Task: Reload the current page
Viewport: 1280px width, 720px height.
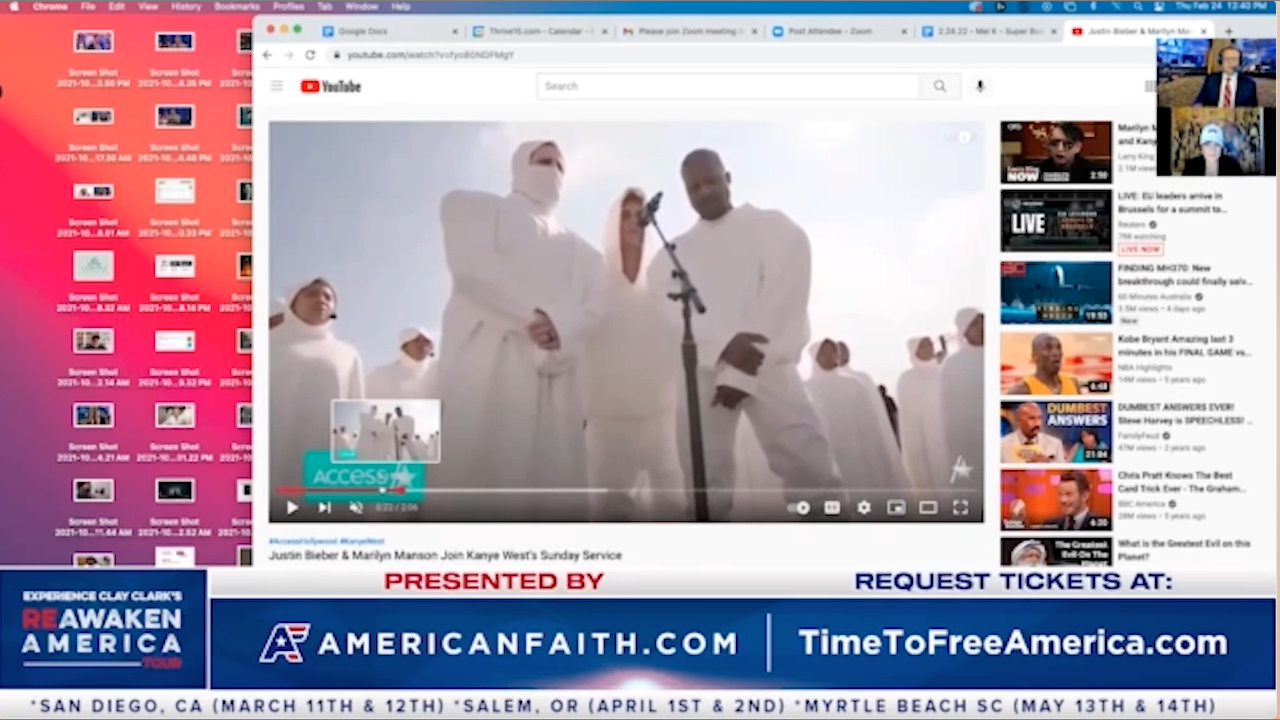Action: click(x=310, y=55)
